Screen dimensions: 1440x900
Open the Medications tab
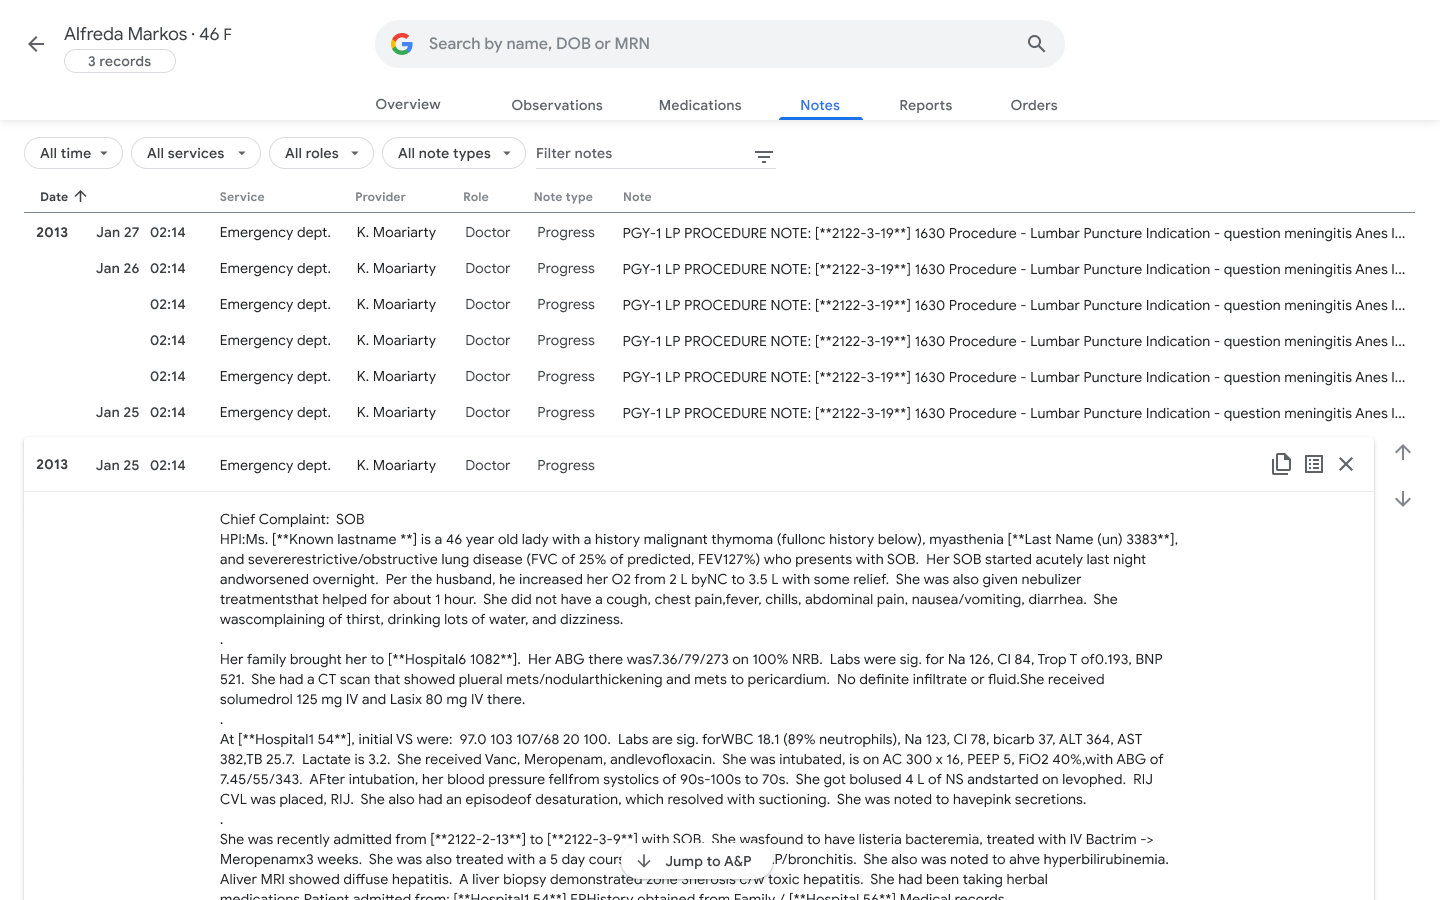click(700, 105)
